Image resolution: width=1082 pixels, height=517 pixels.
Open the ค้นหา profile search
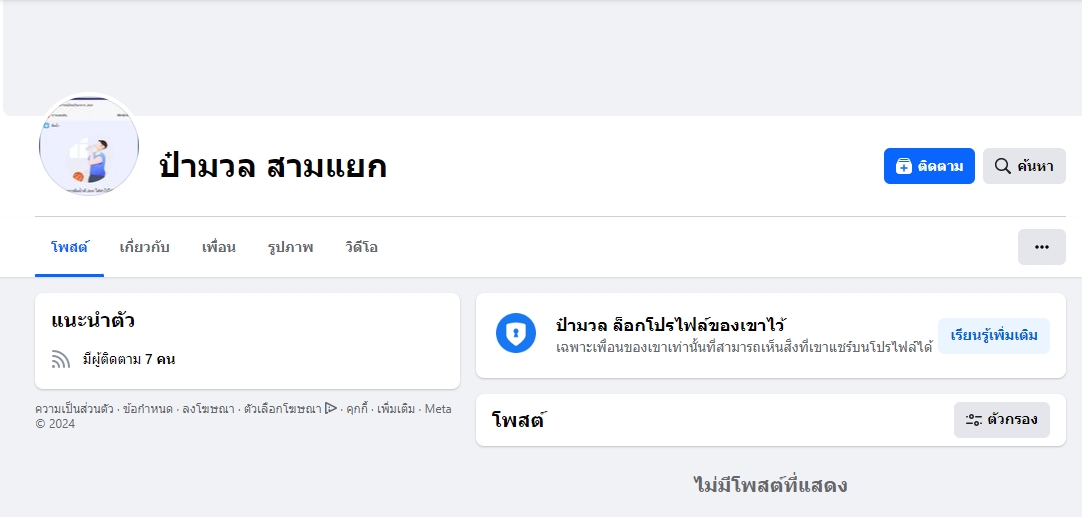(1023, 166)
